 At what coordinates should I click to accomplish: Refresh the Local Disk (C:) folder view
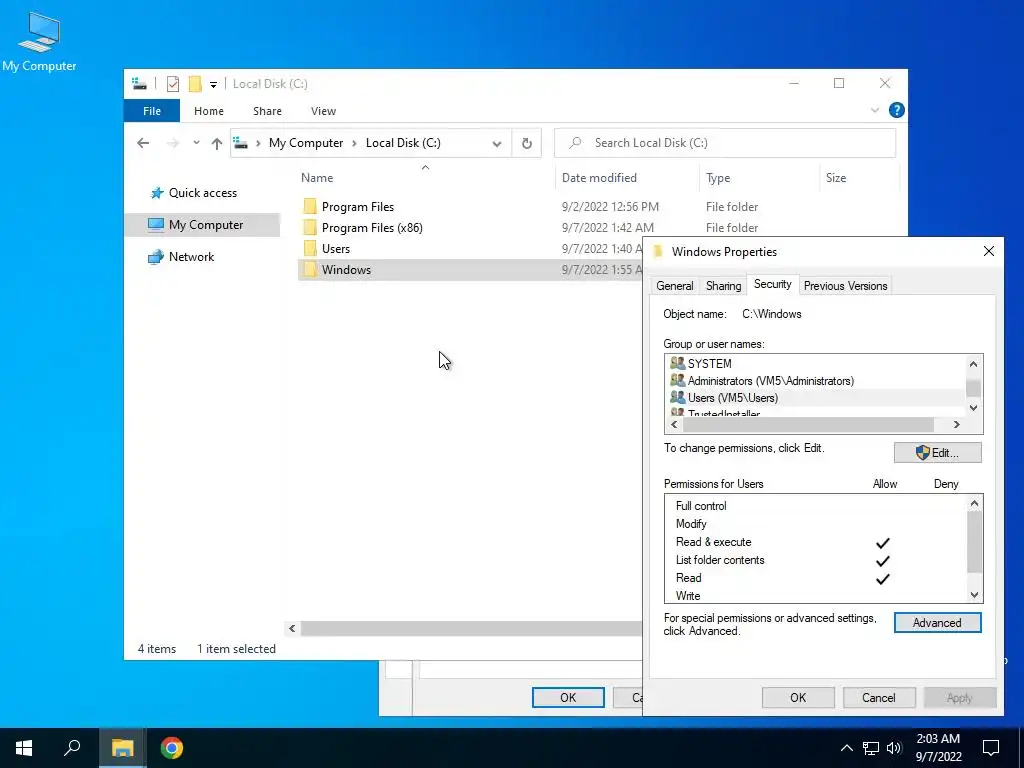526,144
